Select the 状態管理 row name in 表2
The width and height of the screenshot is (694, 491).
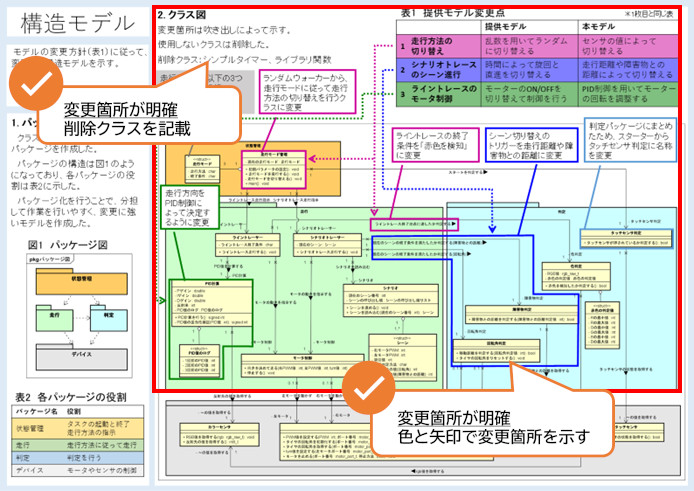(x=30, y=428)
